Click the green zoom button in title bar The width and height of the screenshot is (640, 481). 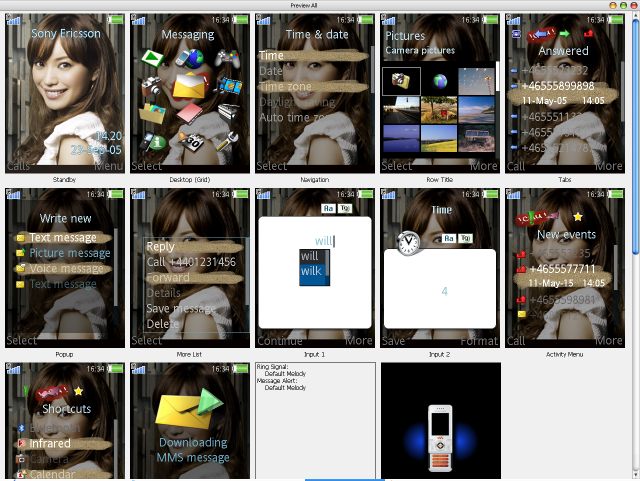[623, 5]
